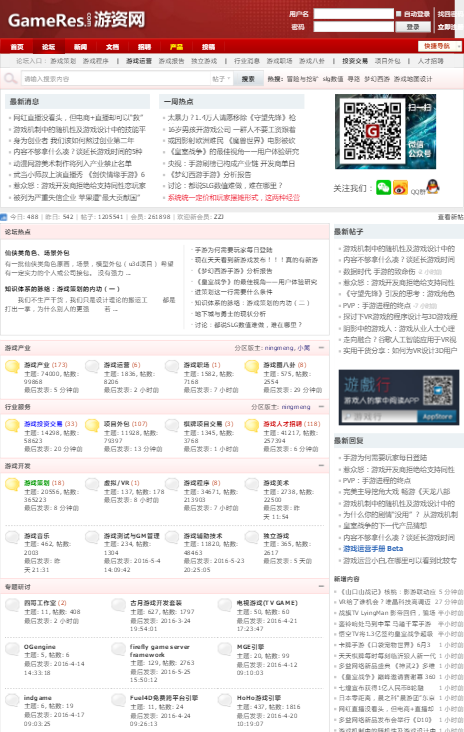Image resolution: width=464 pixels, height=732 pixels.
Task: Open 《梦幻西游手游》分析报告 in 一周热点
Action: (210, 175)
